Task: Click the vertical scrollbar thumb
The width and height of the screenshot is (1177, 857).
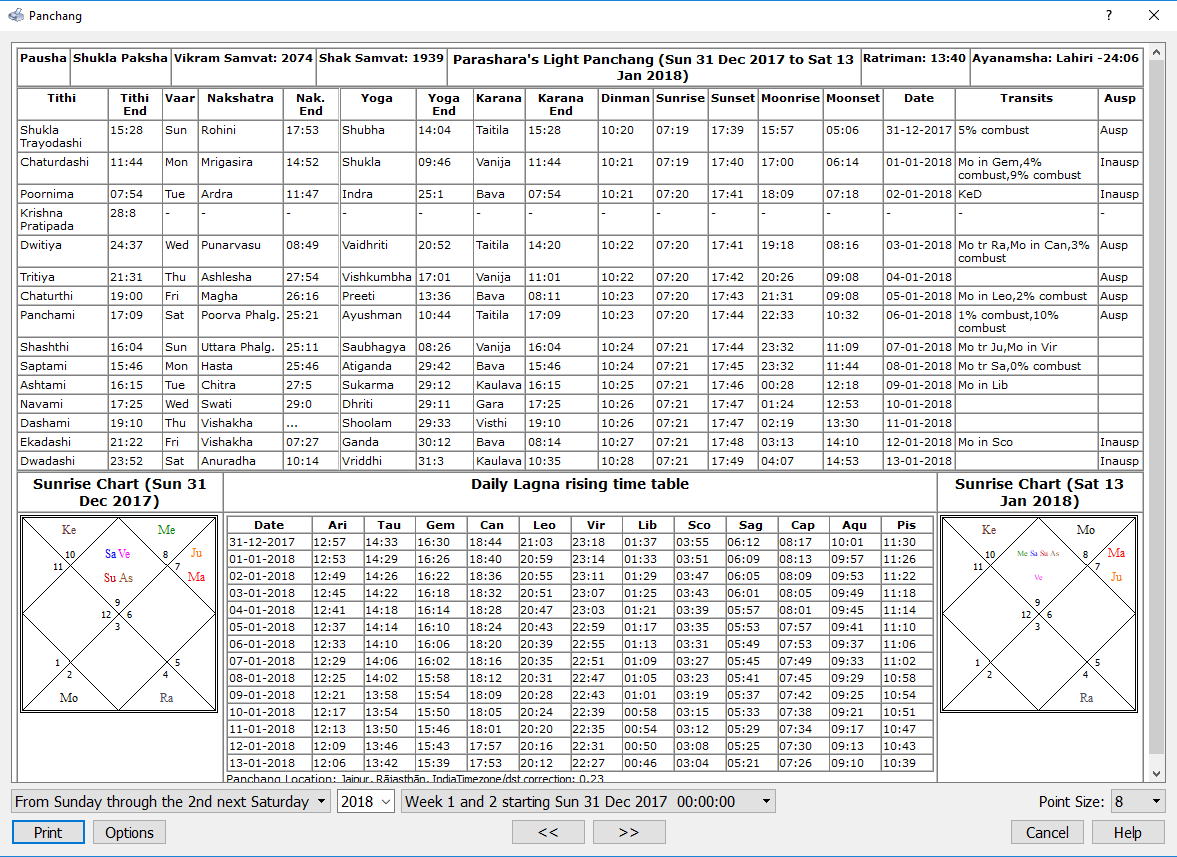Action: (1156, 409)
